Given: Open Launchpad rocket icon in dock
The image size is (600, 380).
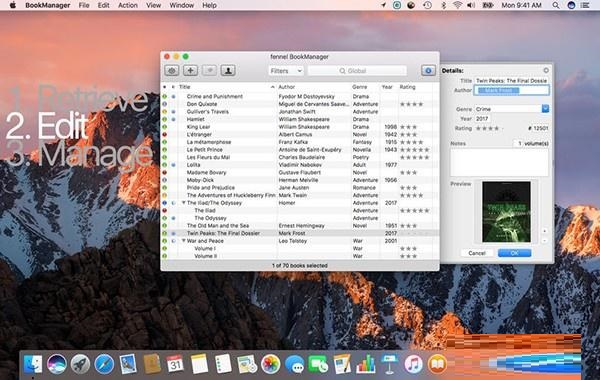Looking at the screenshot, I should coord(80,364).
